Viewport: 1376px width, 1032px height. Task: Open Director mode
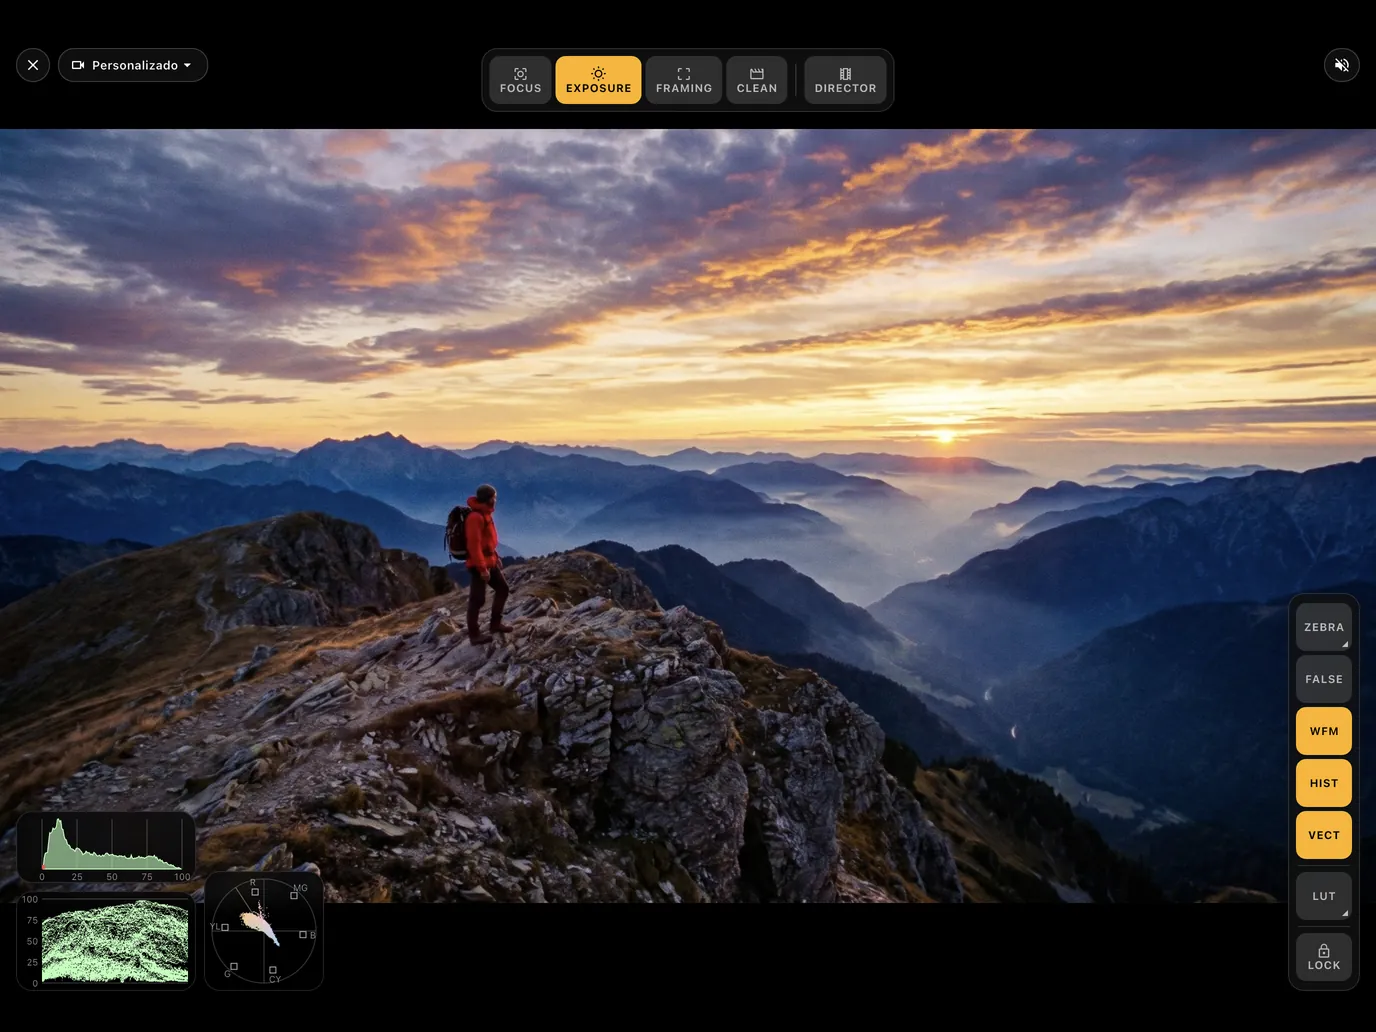pos(845,80)
